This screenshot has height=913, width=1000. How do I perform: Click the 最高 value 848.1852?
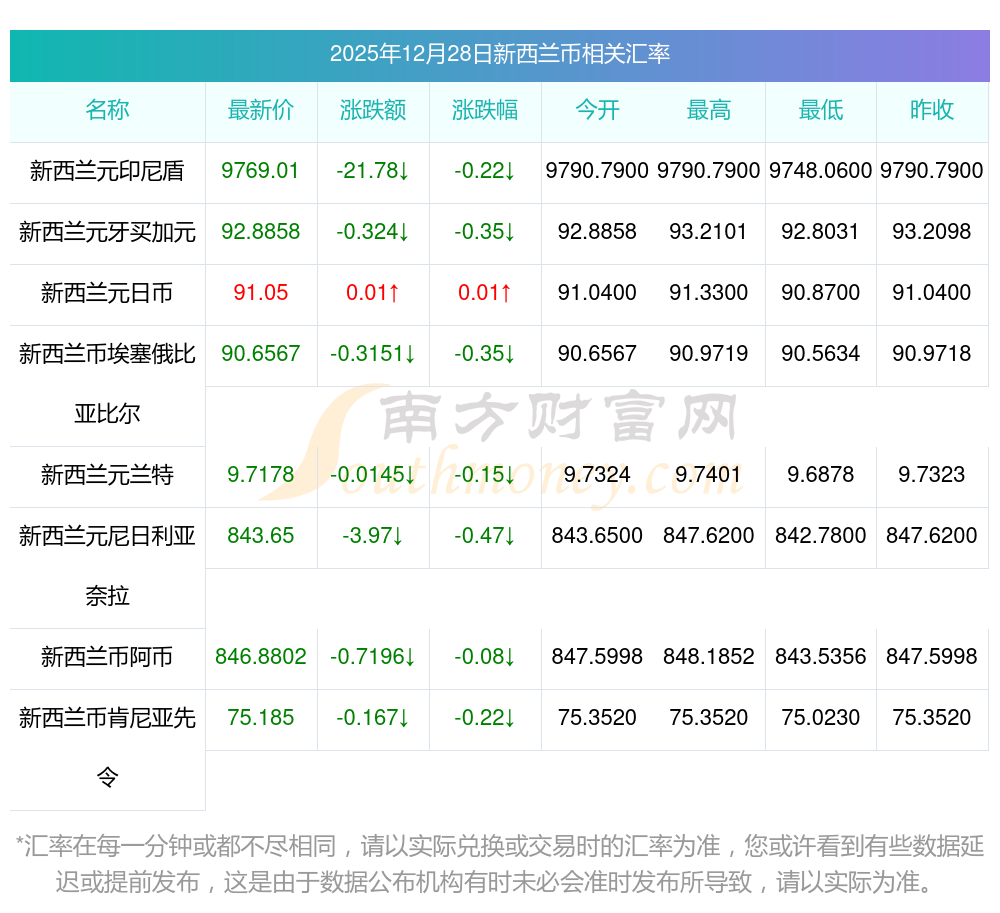709,657
